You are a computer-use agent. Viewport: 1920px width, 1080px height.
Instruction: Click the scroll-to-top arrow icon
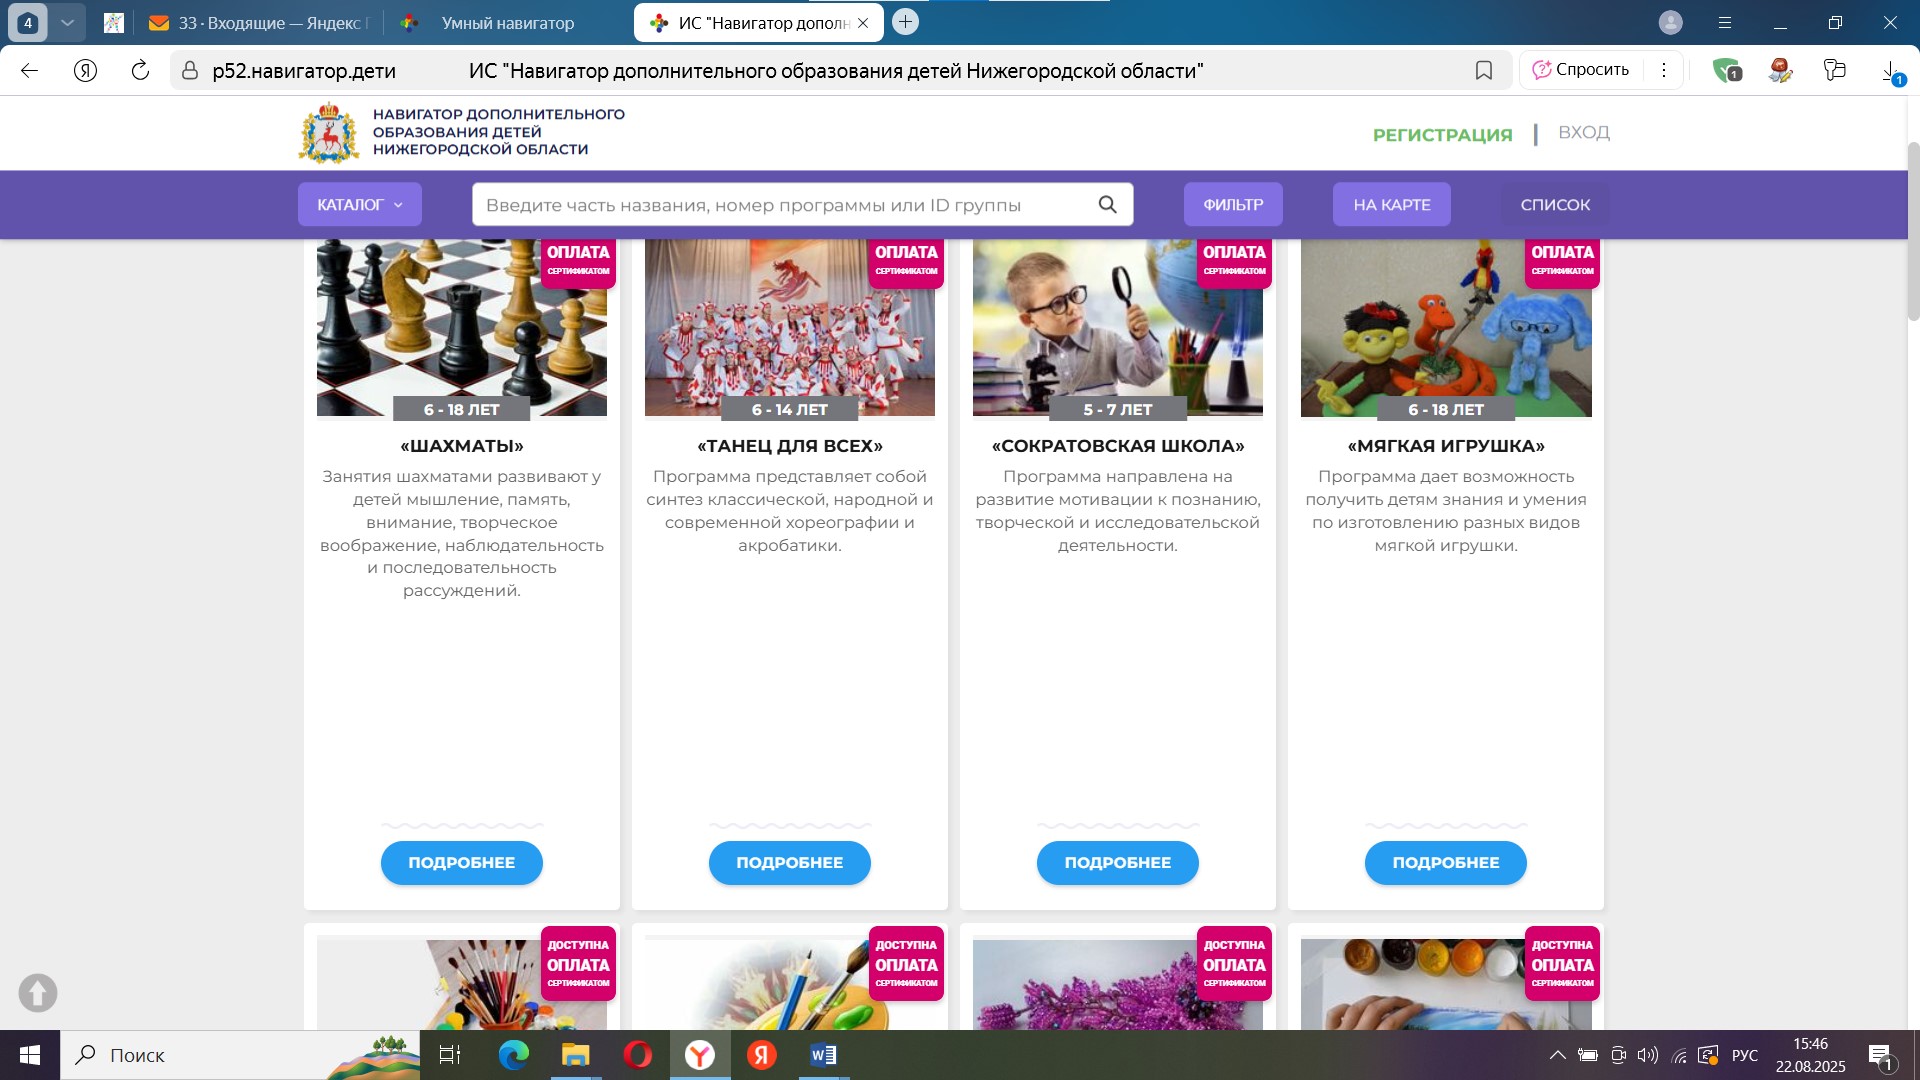point(38,993)
